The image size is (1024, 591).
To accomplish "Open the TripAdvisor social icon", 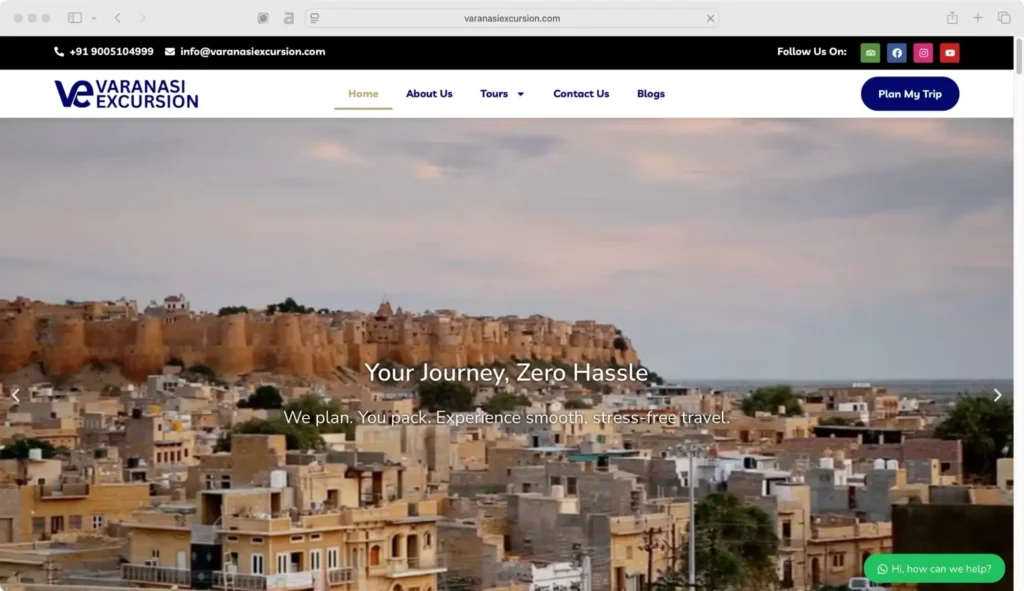I will [x=870, y=52].
